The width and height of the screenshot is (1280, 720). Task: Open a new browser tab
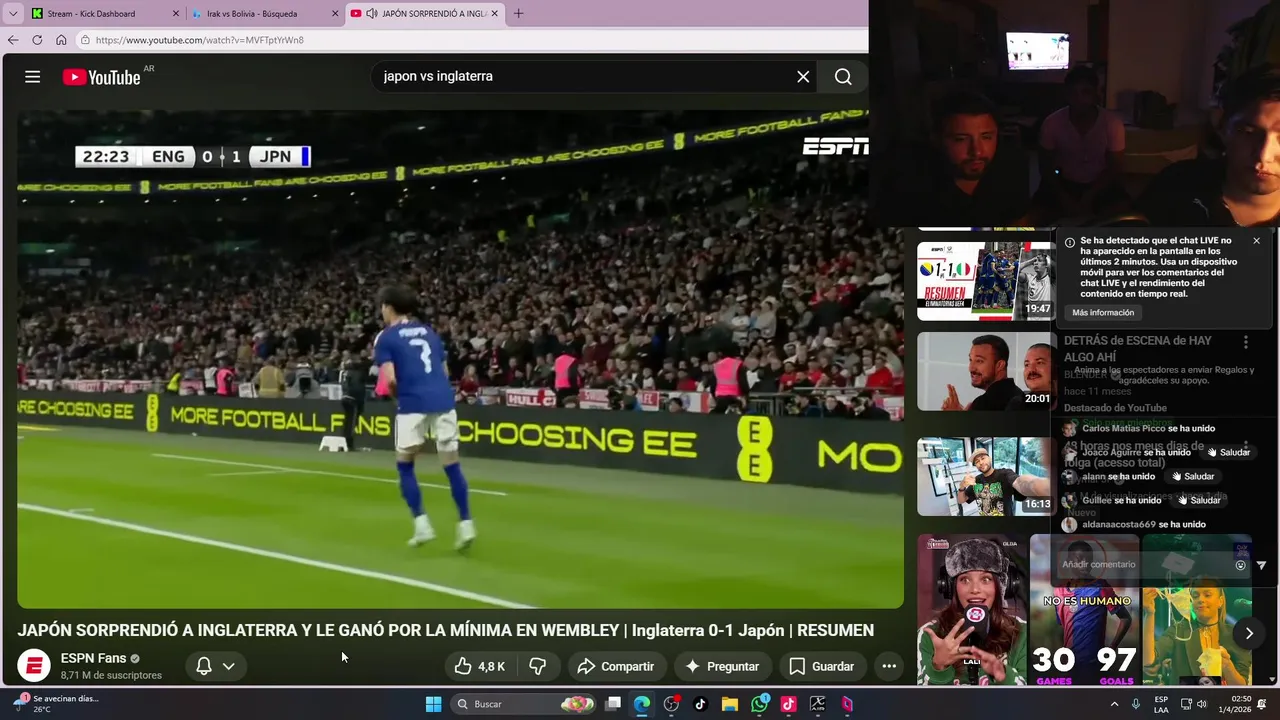click(x=518, y=14)
